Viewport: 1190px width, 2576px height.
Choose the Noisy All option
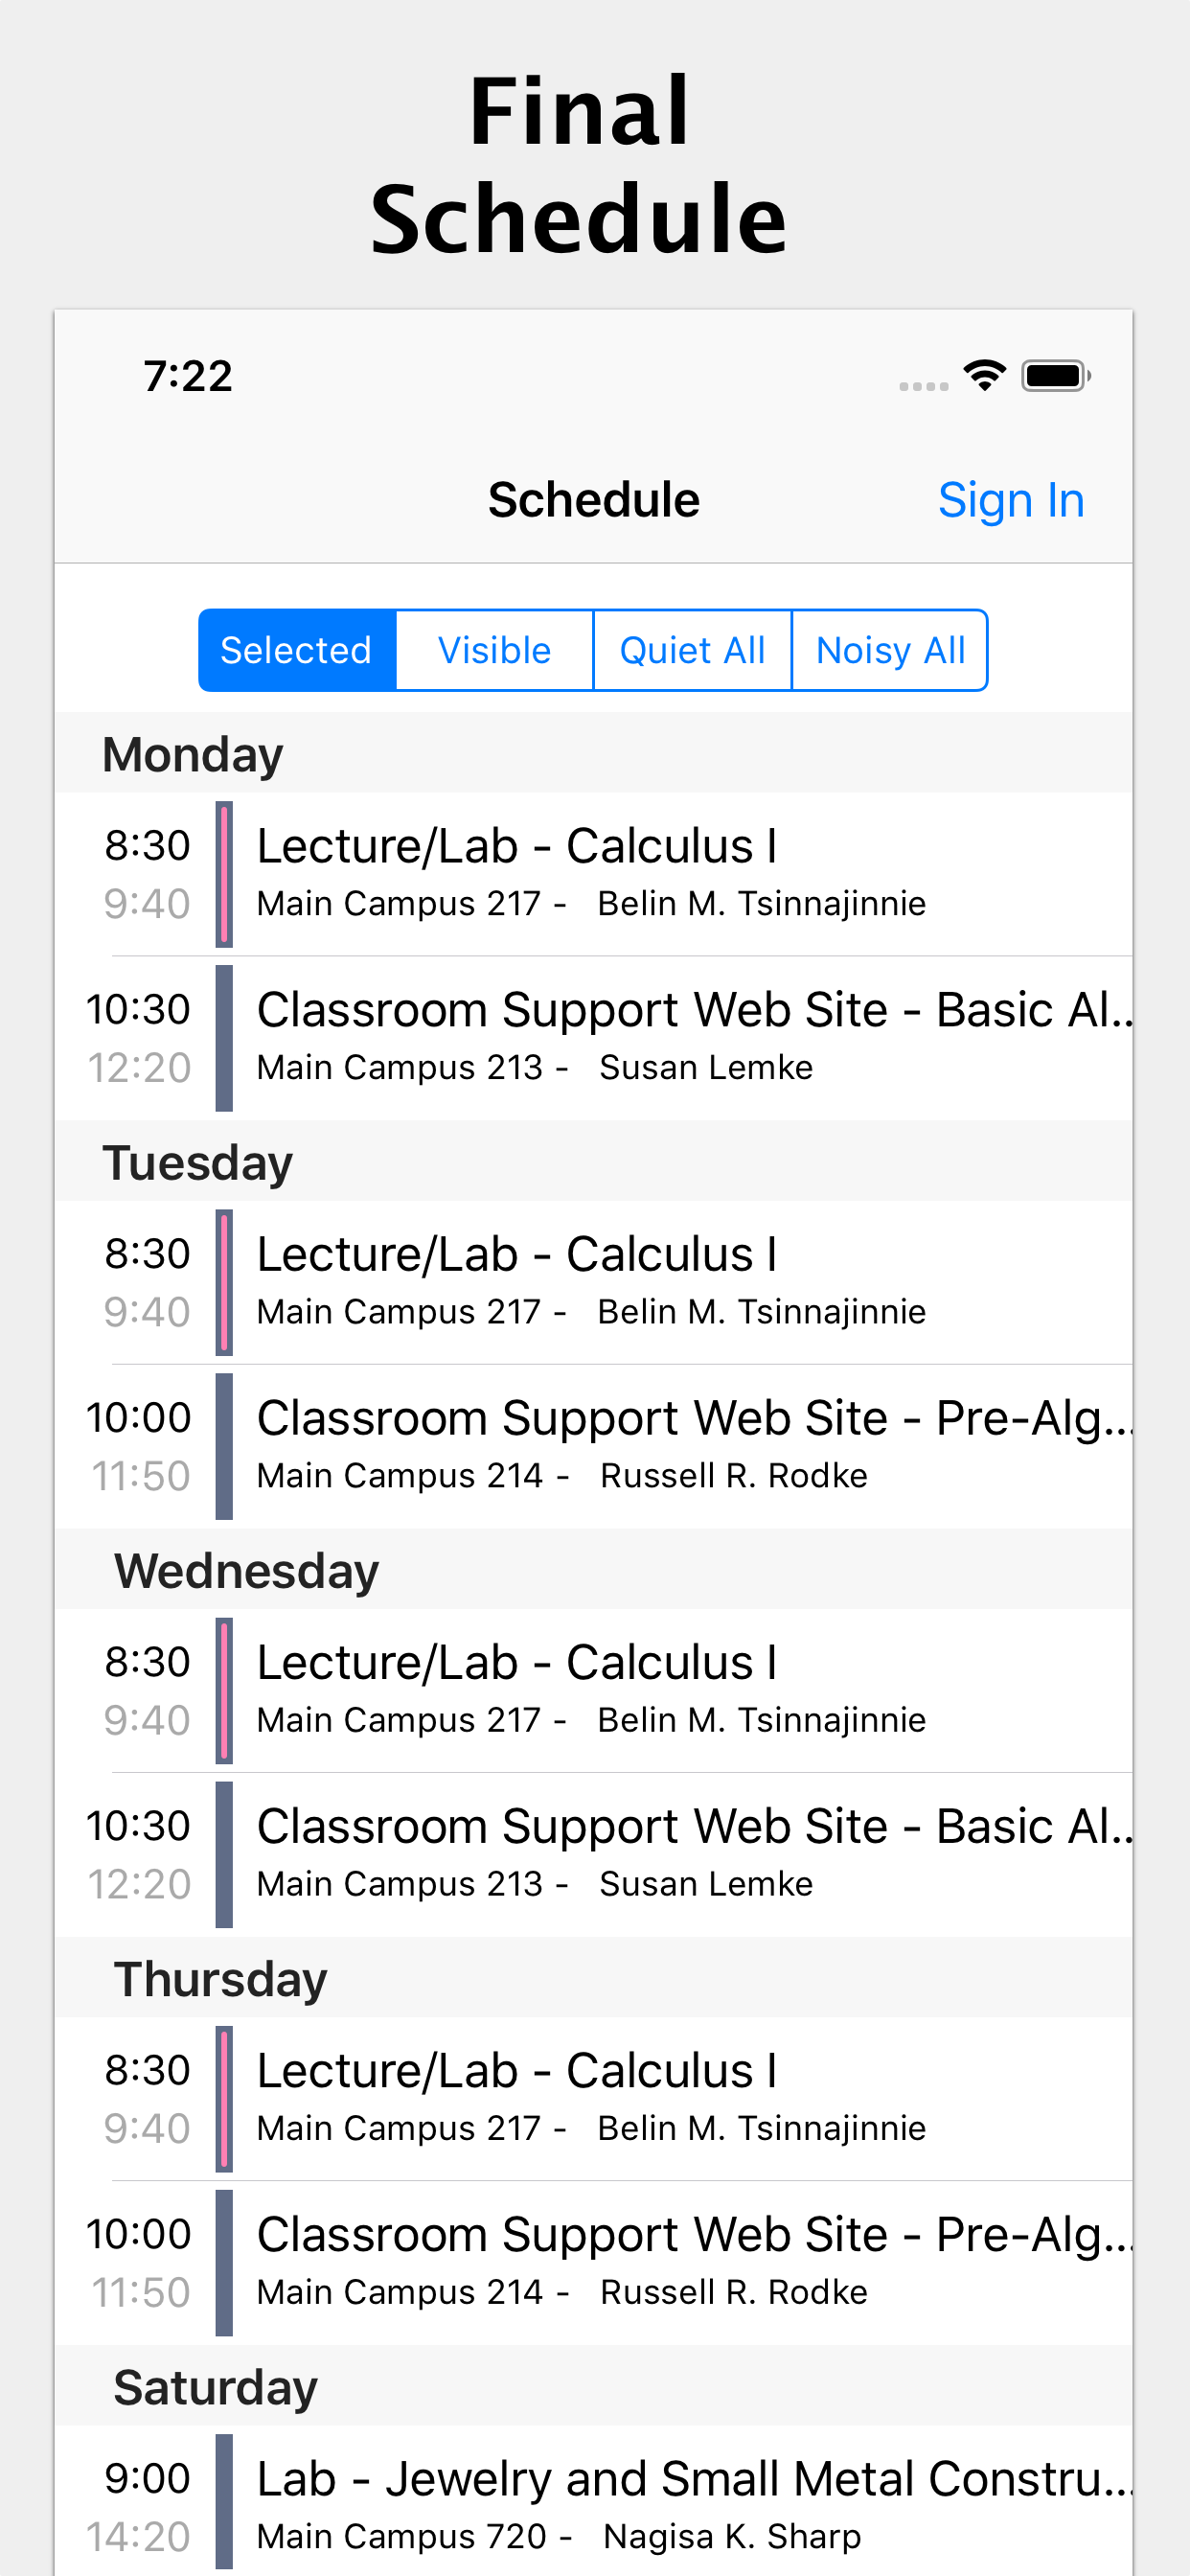coord(890,650)
